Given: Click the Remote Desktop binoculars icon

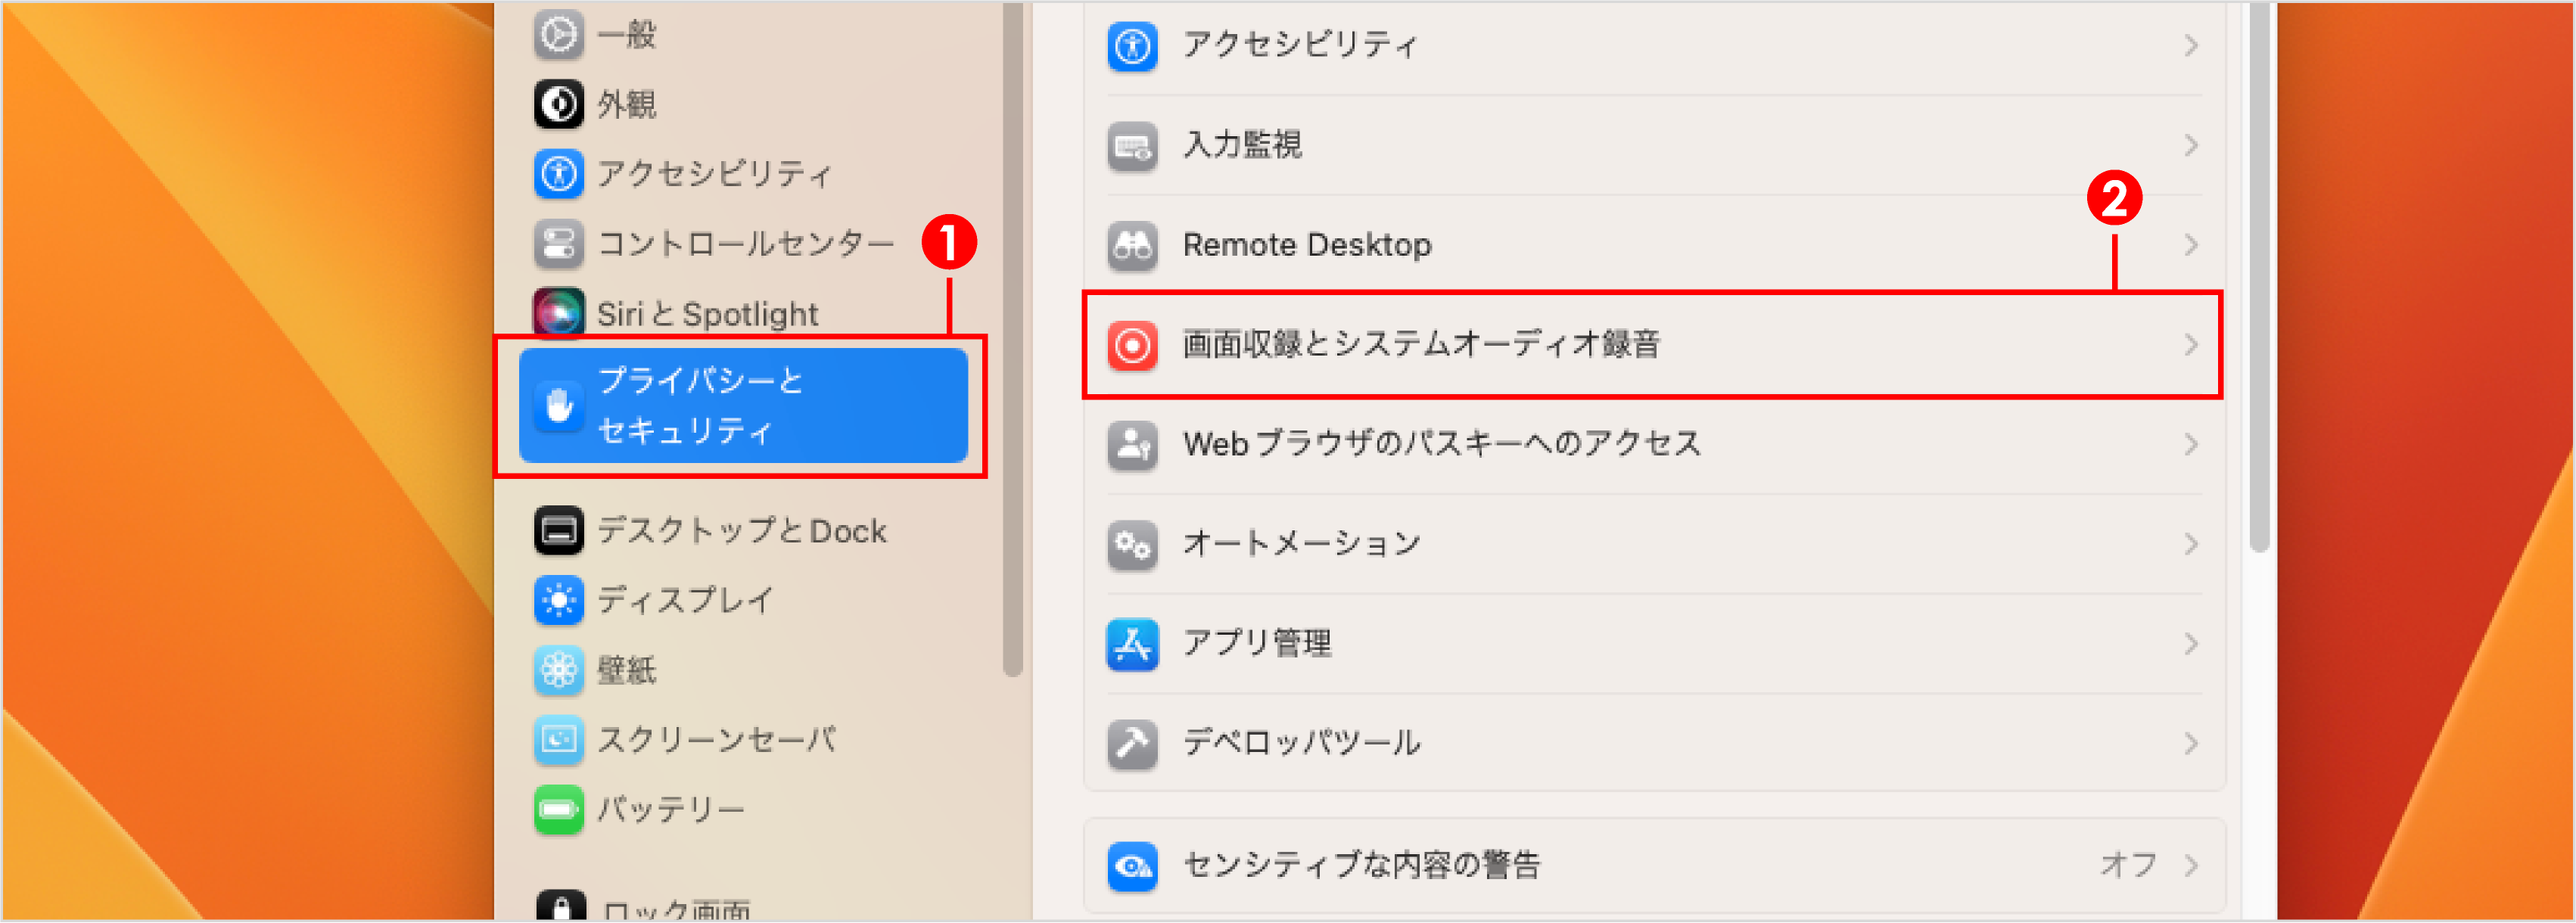Looking at the screenshot, I should pos(1131,244).
